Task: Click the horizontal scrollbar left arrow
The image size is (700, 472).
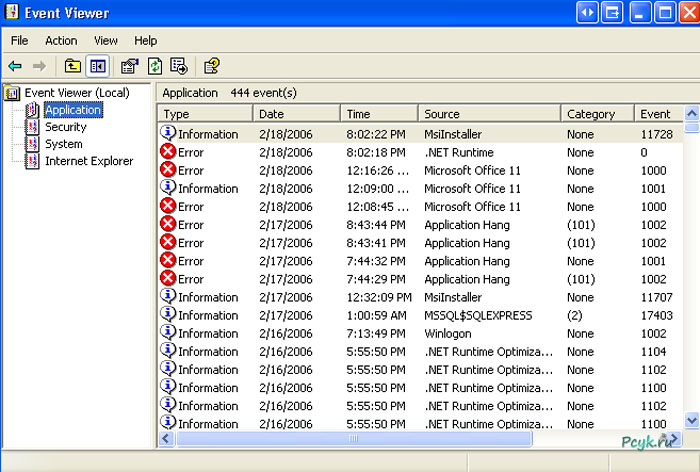Action: pos(166,439)
